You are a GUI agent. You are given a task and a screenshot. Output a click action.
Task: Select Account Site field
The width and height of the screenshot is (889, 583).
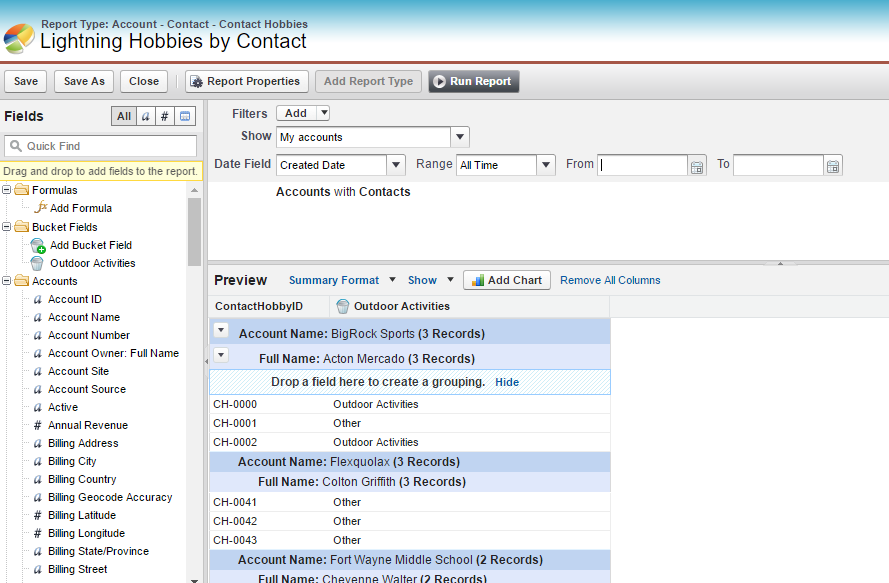(78, 371)
